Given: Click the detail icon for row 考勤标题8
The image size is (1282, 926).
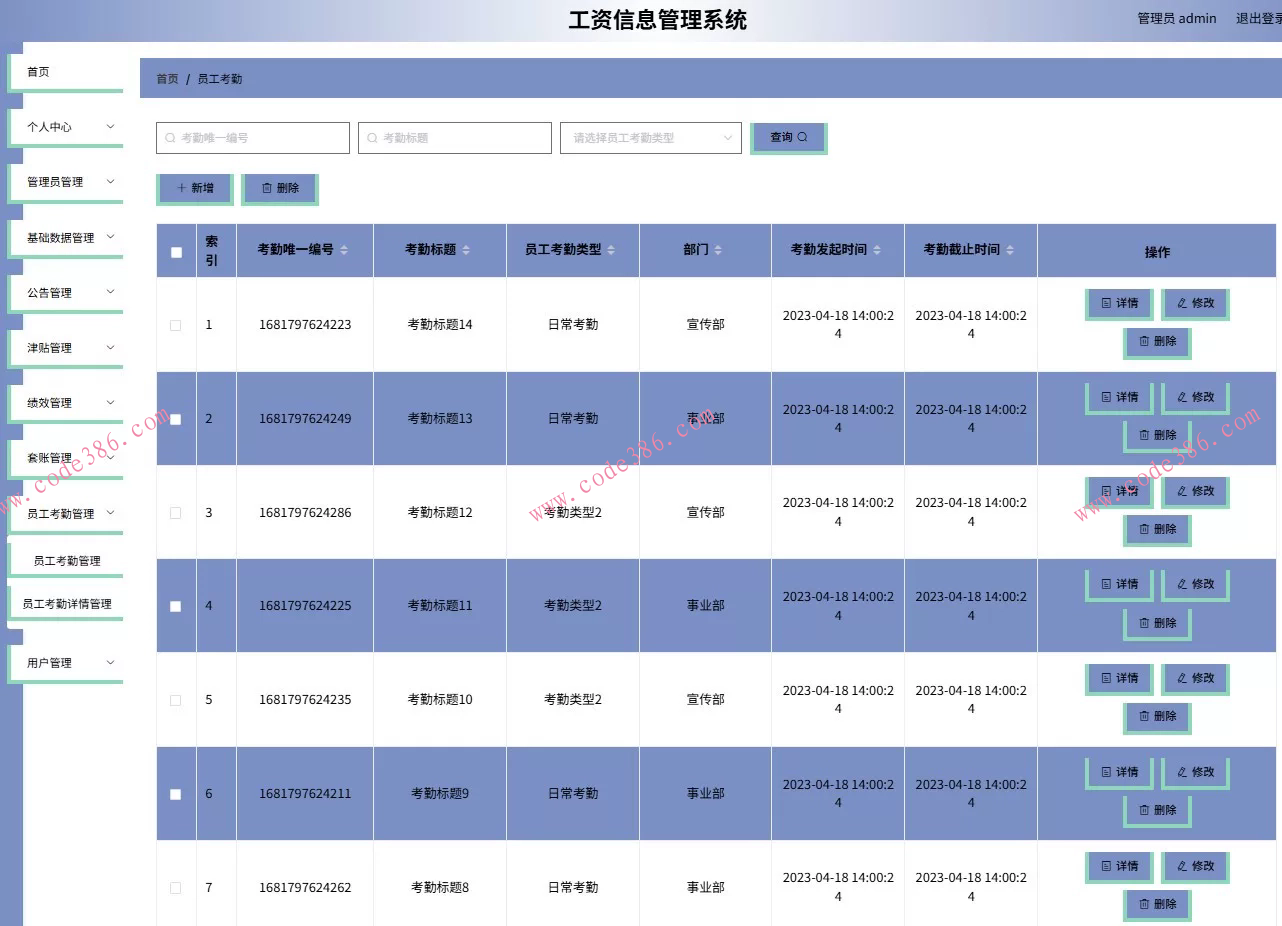Looking at the screenshot, I should [x=1106, y=866].
